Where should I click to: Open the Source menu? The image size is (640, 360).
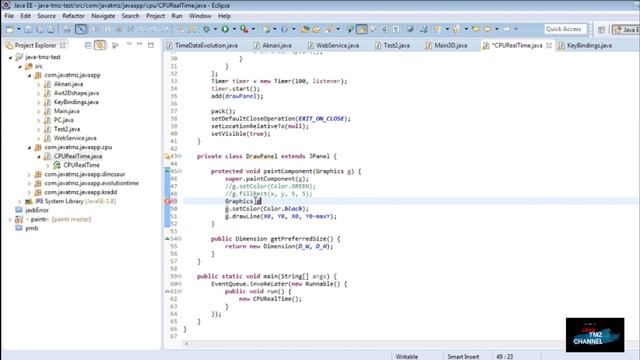(46, 16)
